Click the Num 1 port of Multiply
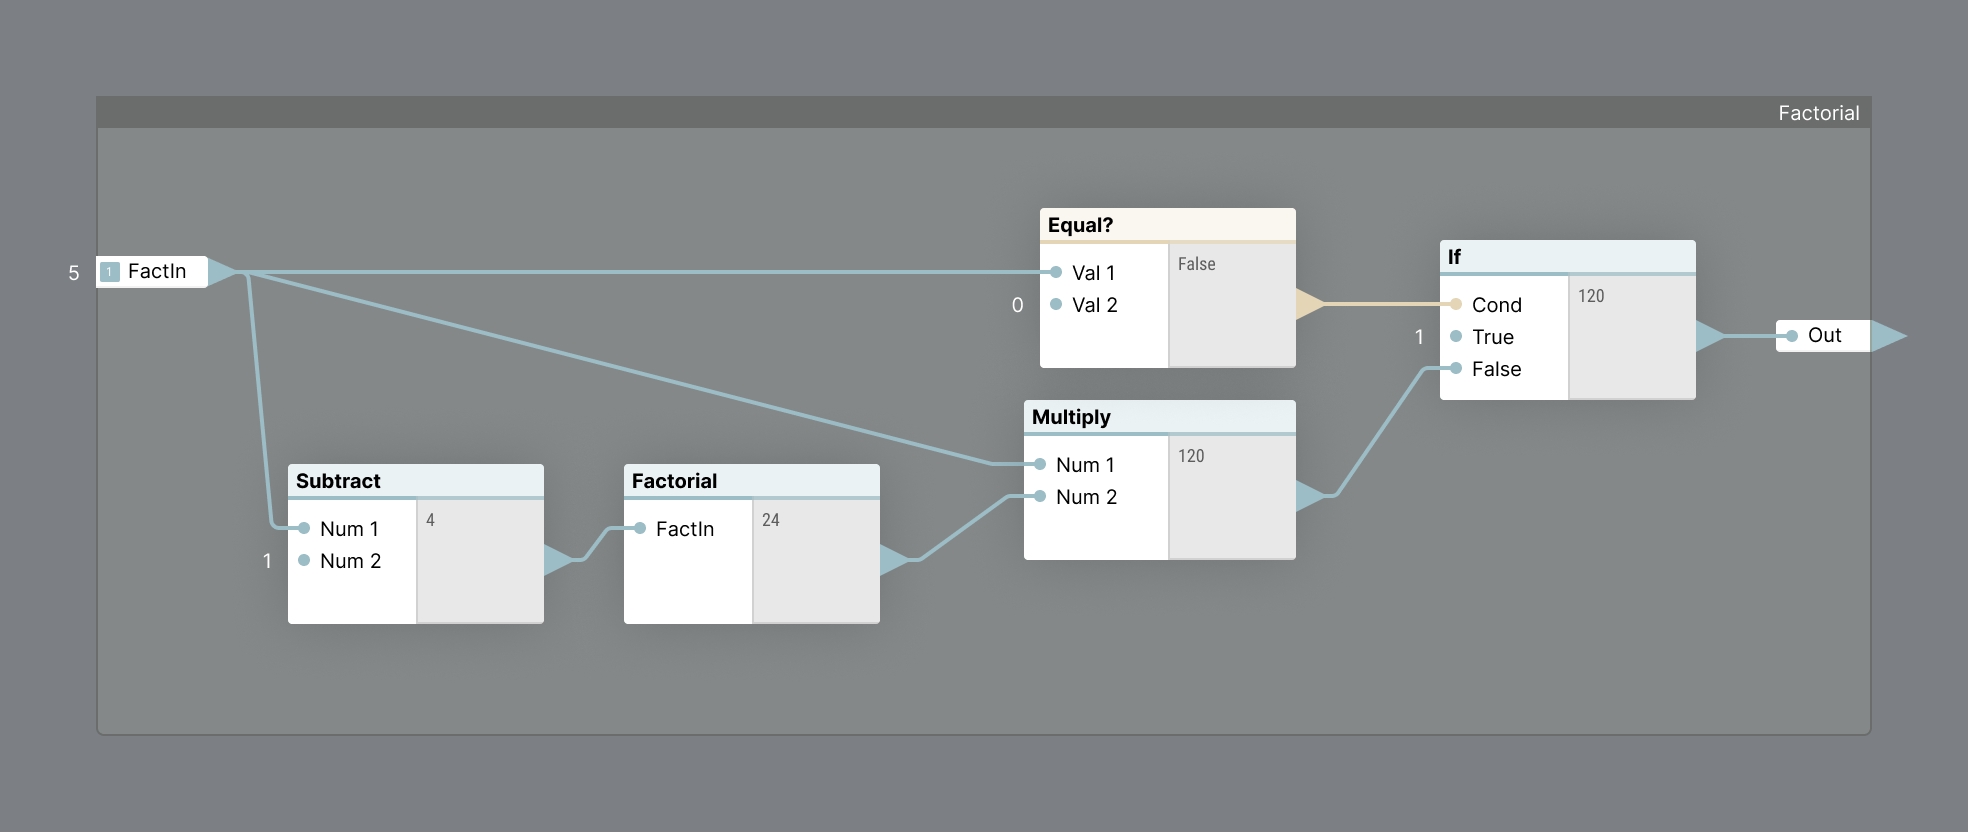Screen dimensions: 1968x832 tap(1040, 464)
